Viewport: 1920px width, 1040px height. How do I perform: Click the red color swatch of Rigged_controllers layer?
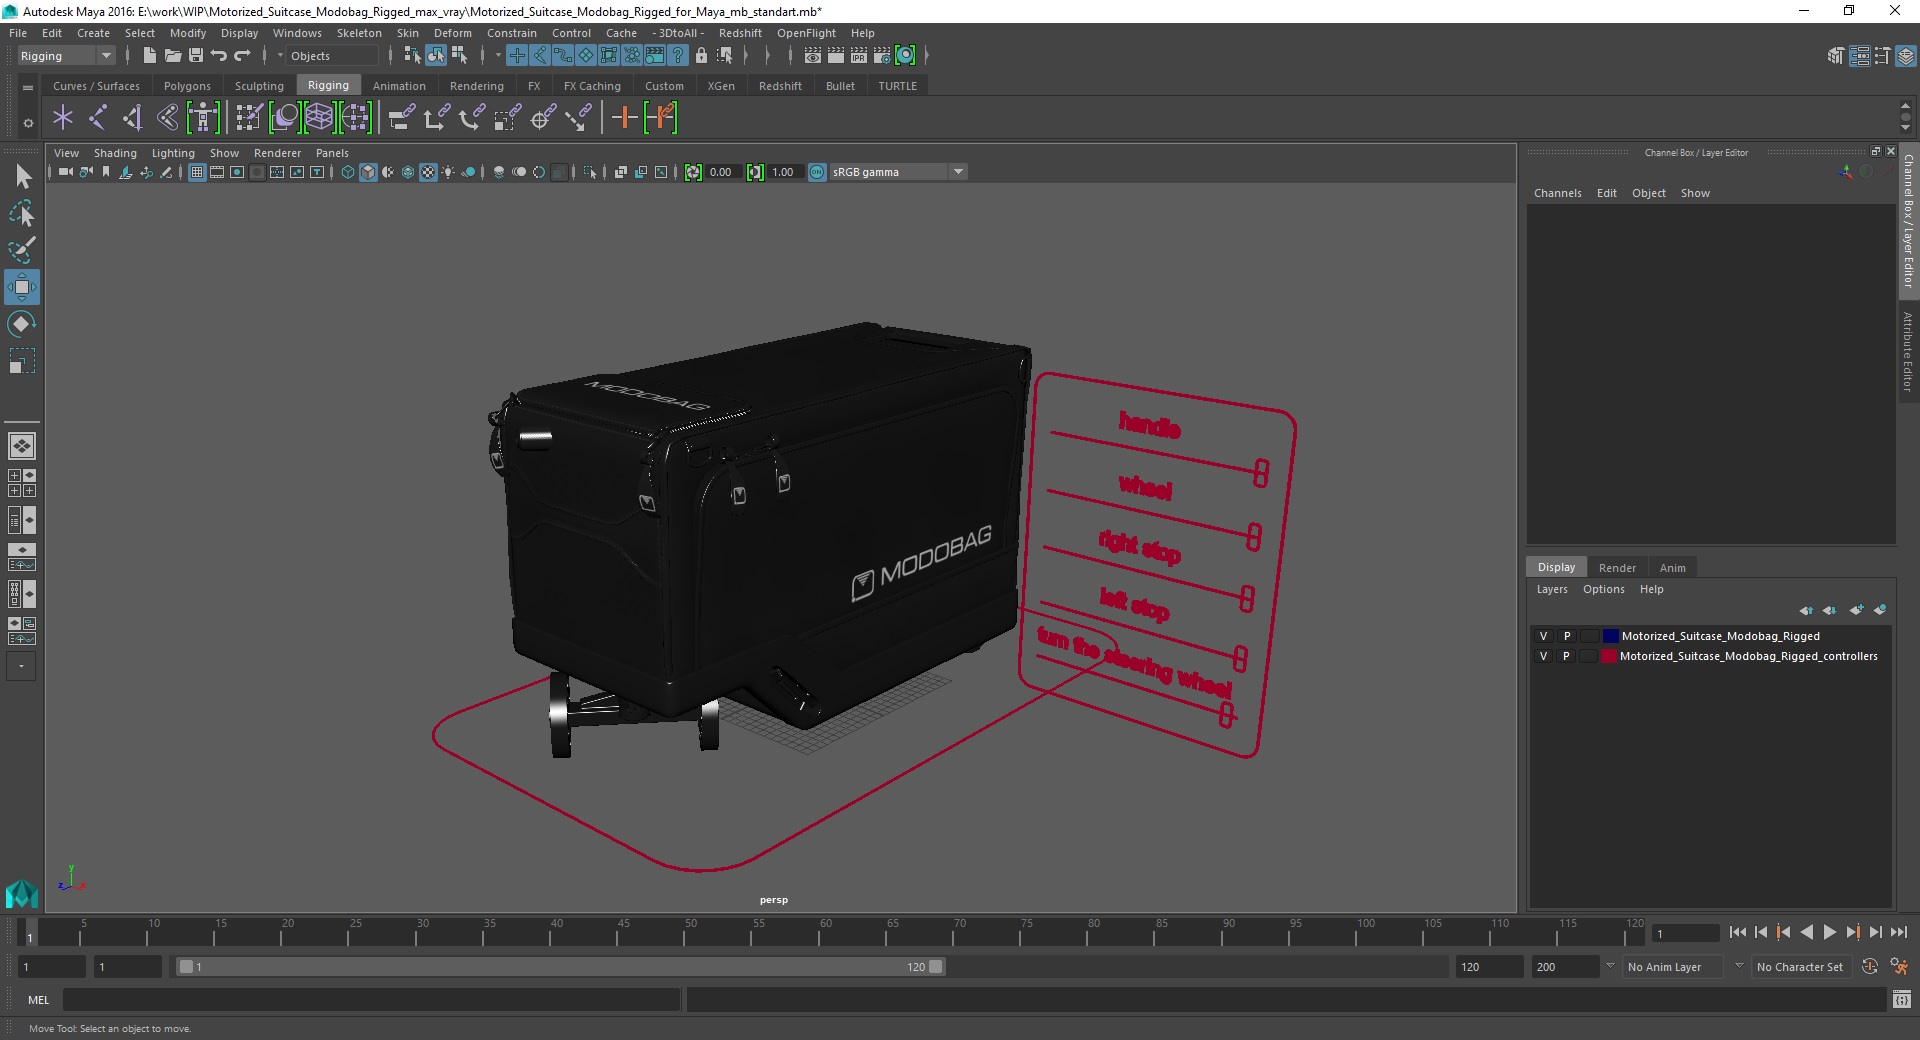tap(1609, 656)
